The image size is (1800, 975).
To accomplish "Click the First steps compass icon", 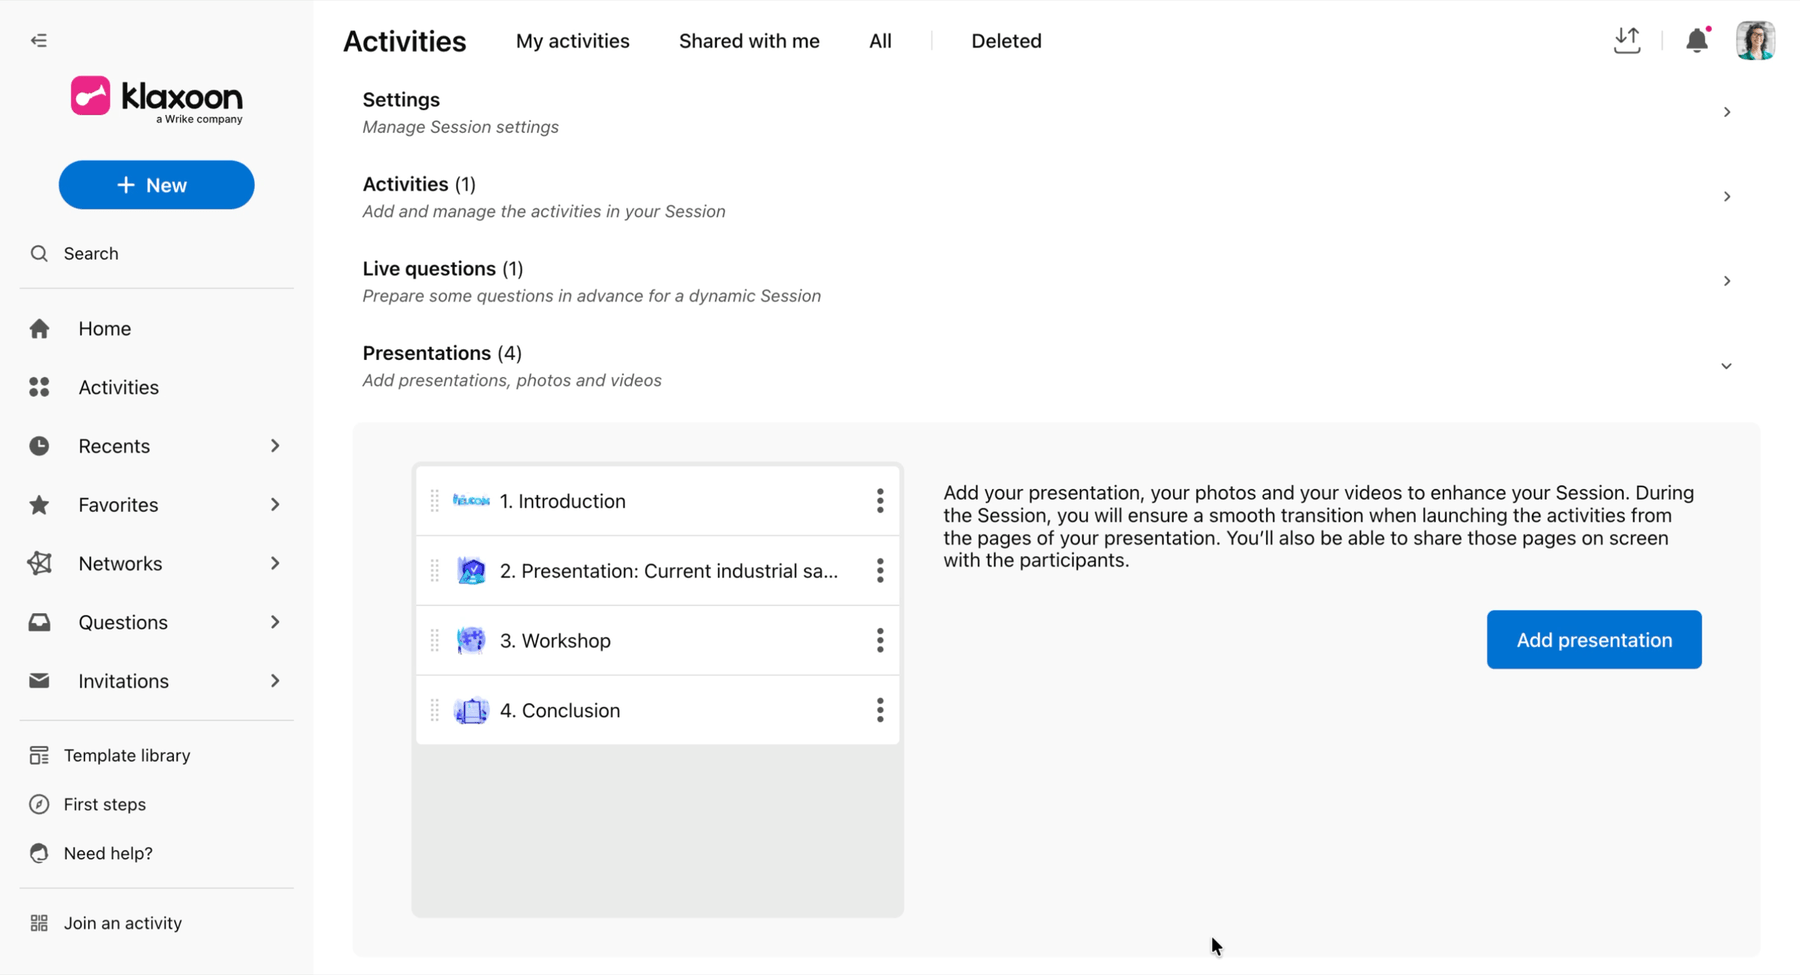I will click(x=39, y=804).
